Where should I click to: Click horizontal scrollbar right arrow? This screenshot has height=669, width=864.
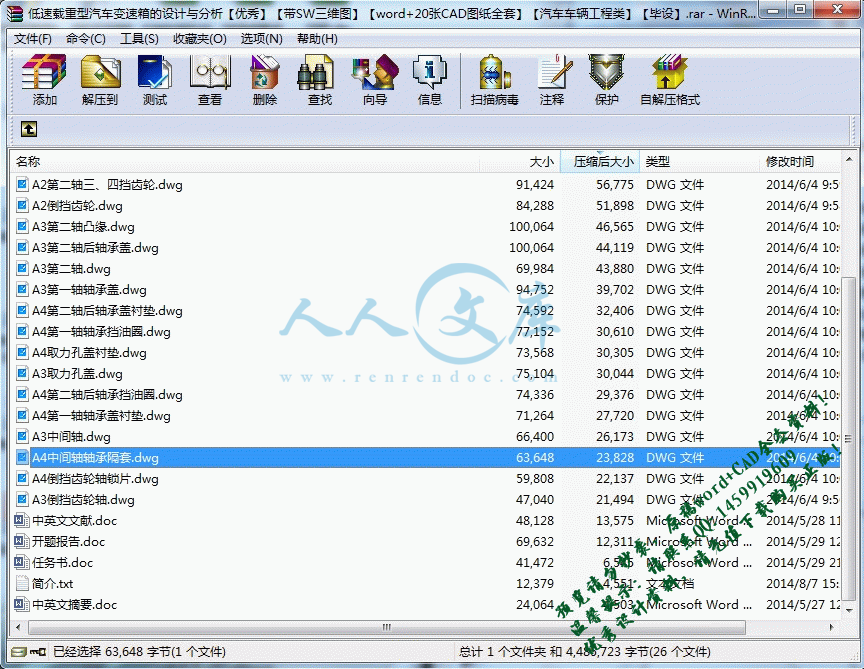click(x=831, y=627)
